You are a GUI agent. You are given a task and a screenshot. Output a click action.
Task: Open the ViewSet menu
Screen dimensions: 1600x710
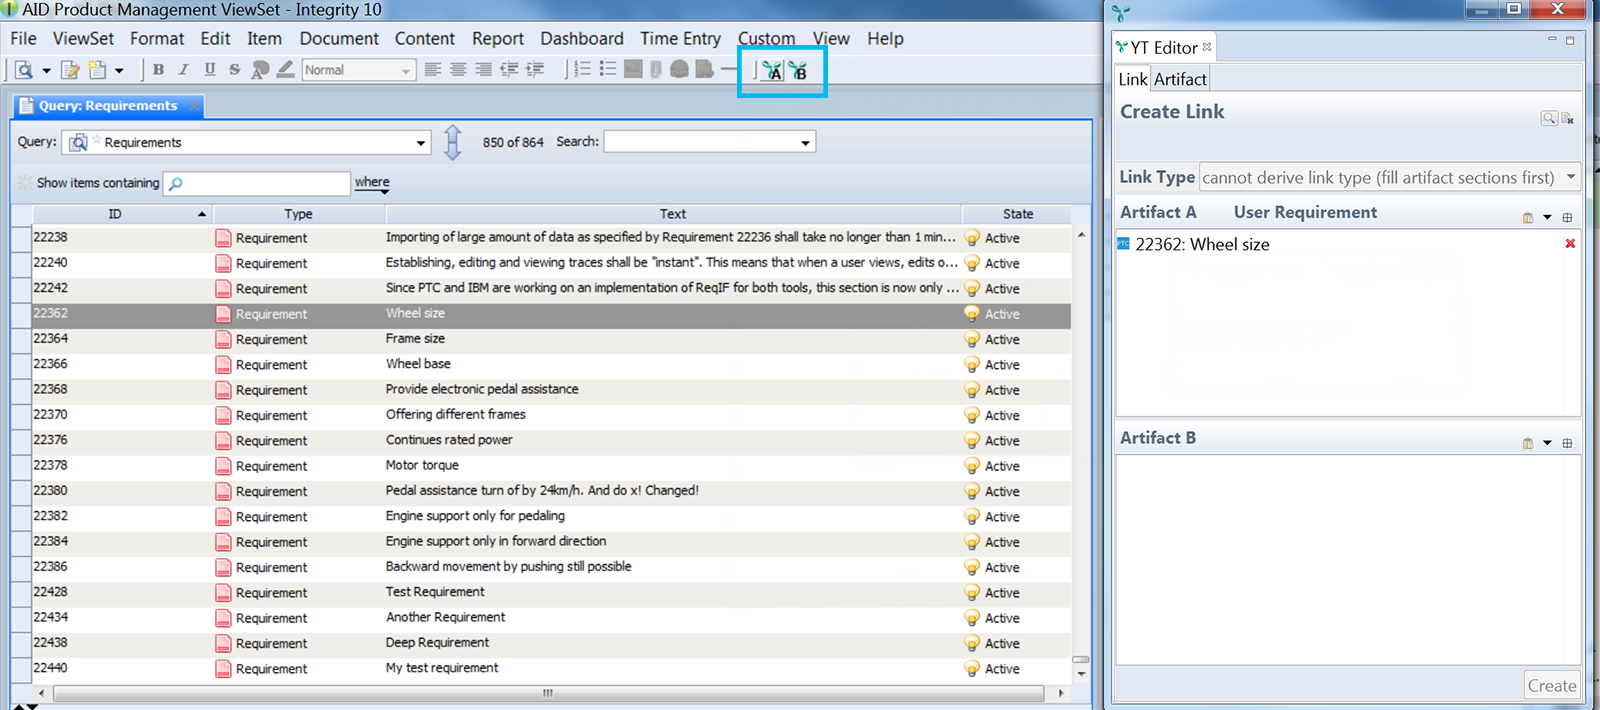click(83, 38)
